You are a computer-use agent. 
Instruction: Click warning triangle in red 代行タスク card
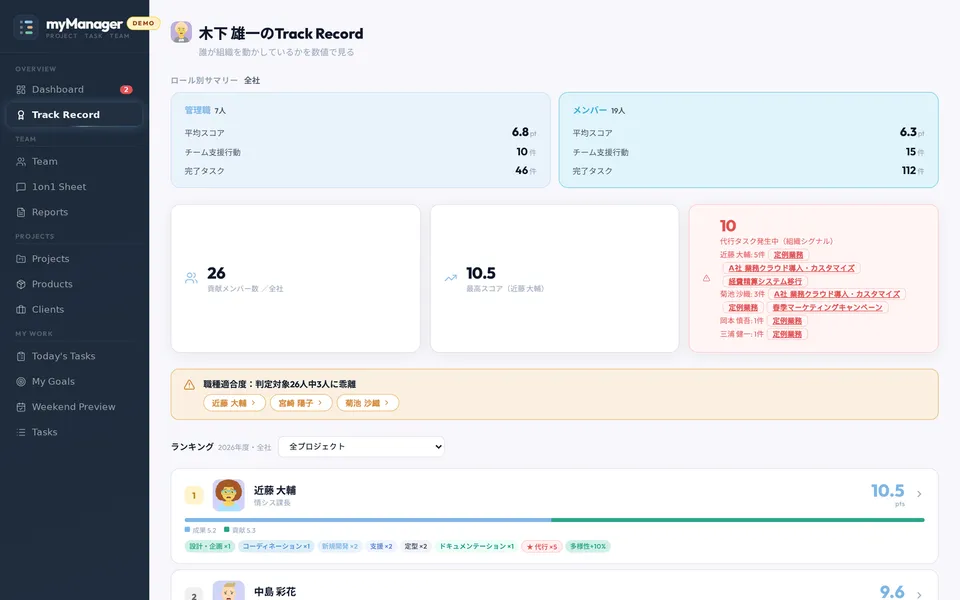707,278
